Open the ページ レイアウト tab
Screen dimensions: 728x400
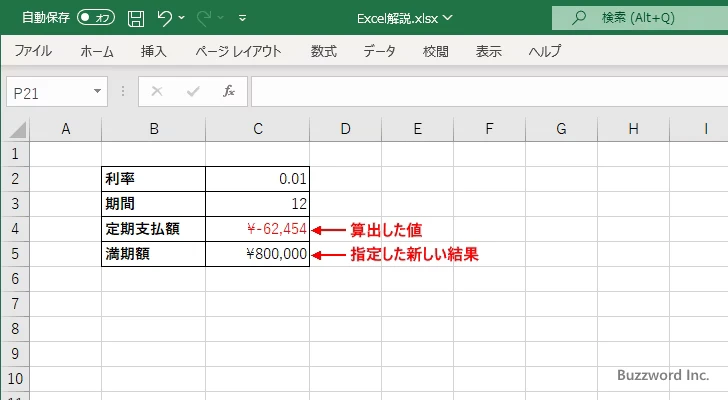(238, 51)
